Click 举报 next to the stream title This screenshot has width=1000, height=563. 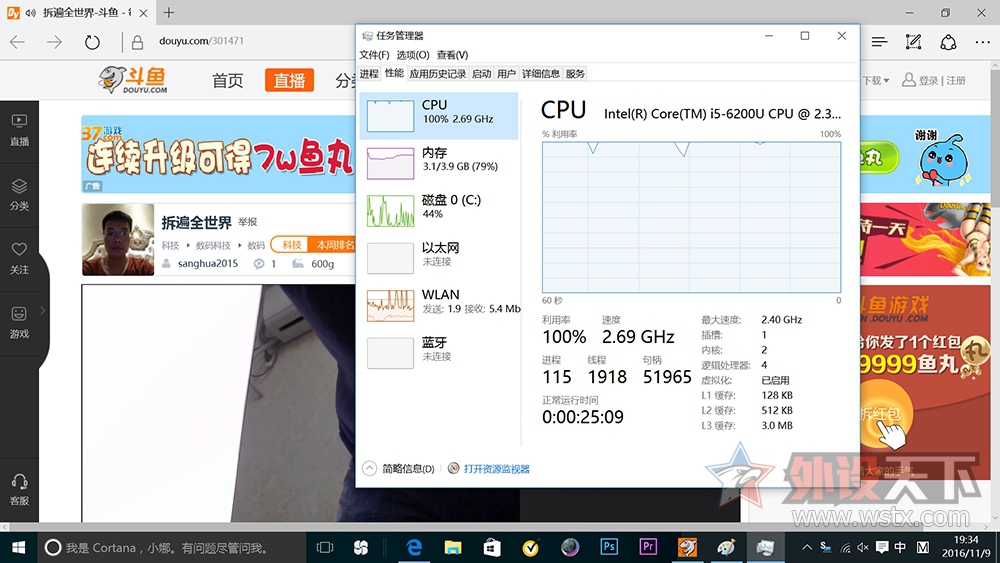coord(247,222)
